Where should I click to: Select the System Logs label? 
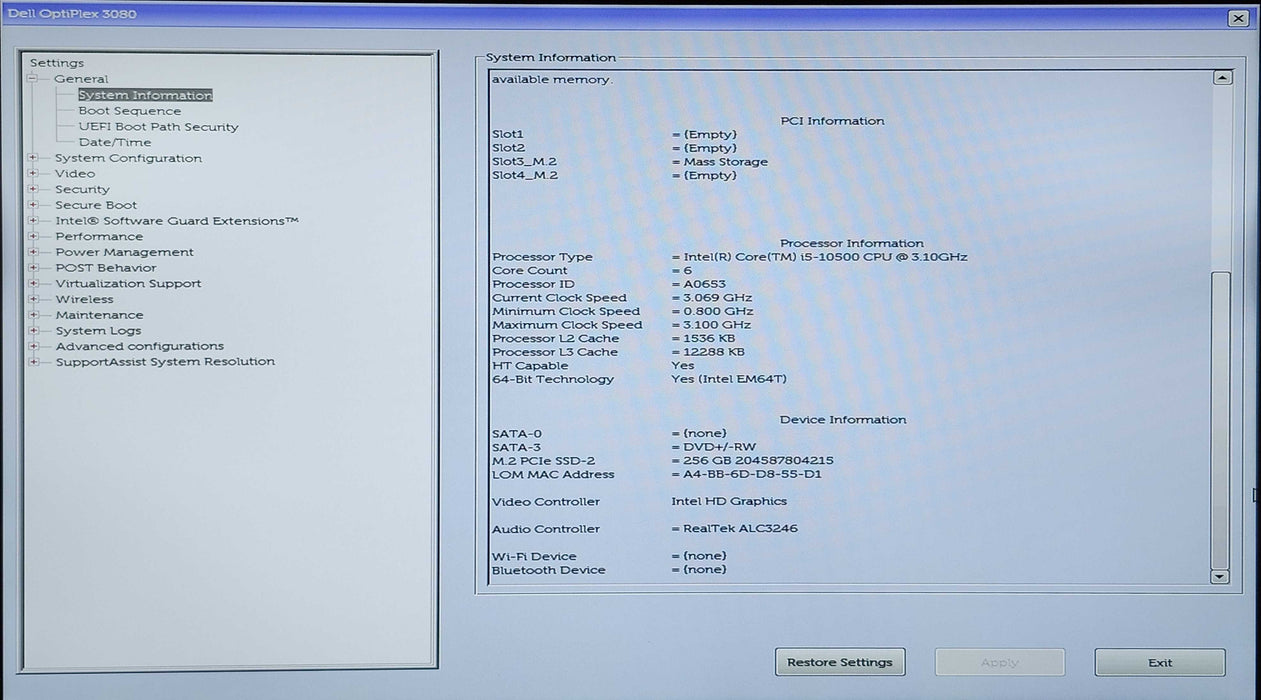pos(98,331)
